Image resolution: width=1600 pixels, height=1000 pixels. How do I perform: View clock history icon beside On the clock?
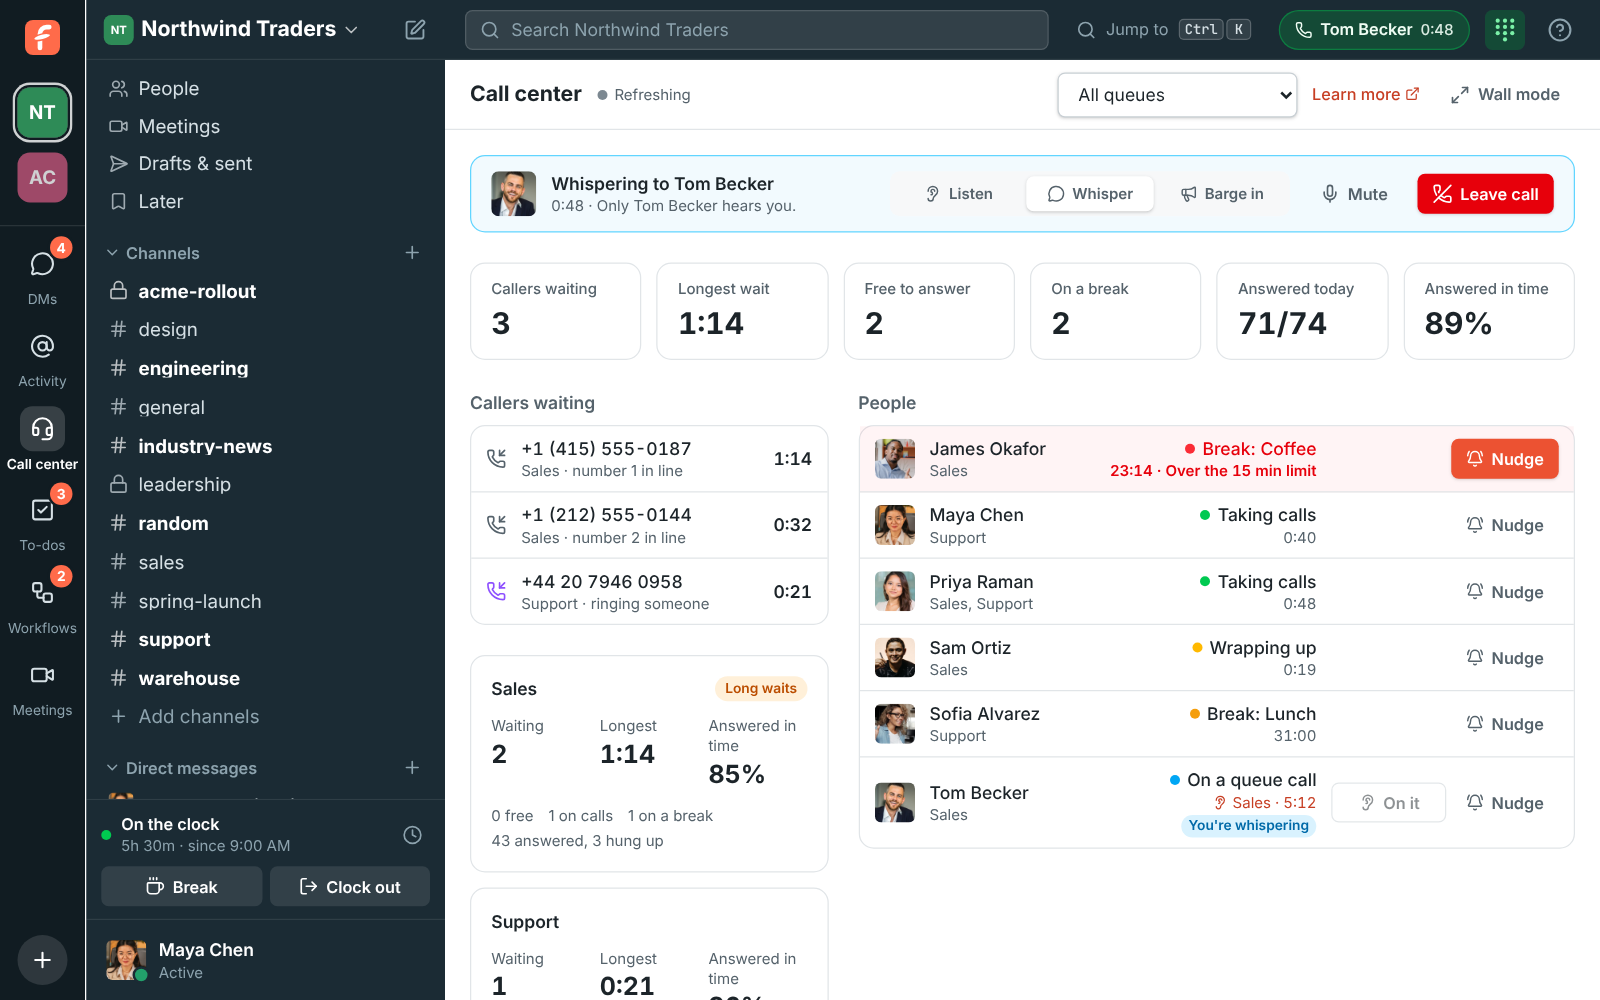[x=412, y=835]
